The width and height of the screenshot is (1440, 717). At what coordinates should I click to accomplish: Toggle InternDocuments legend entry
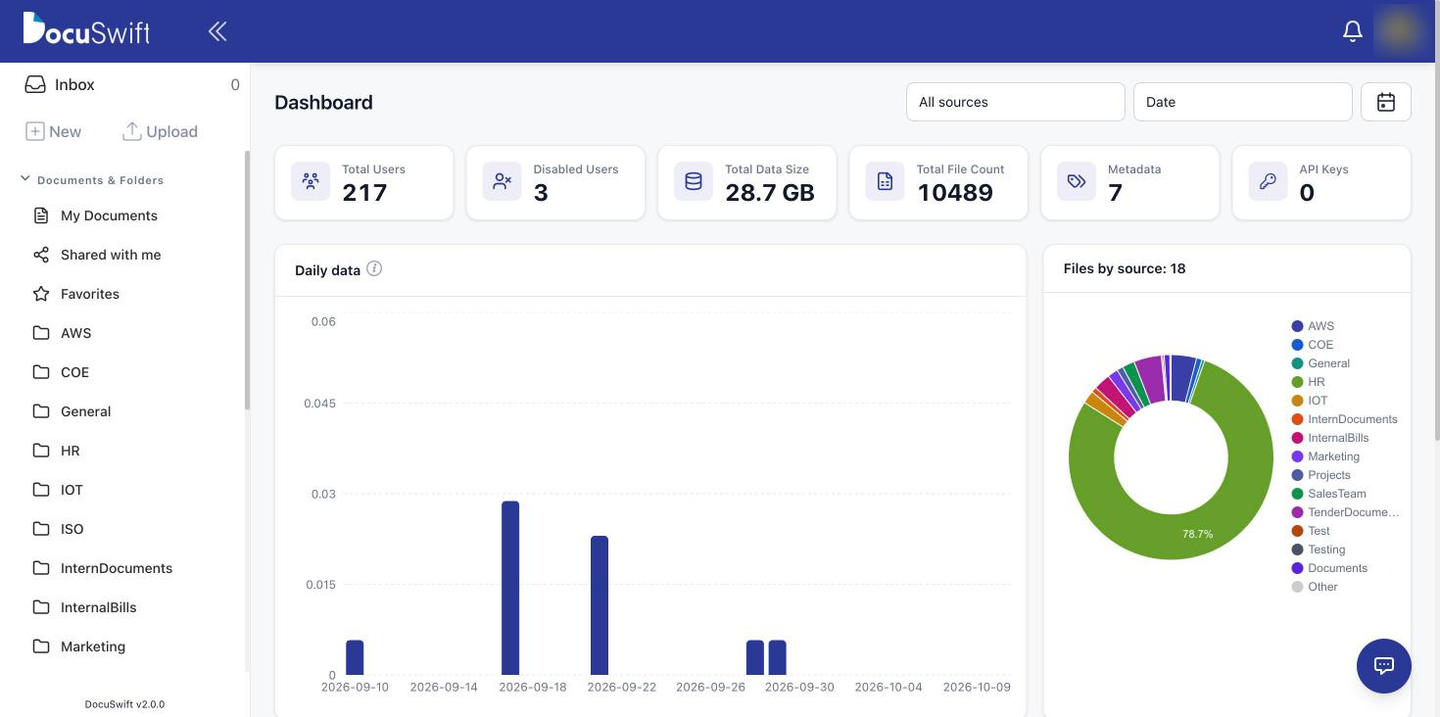[1344, 420]
